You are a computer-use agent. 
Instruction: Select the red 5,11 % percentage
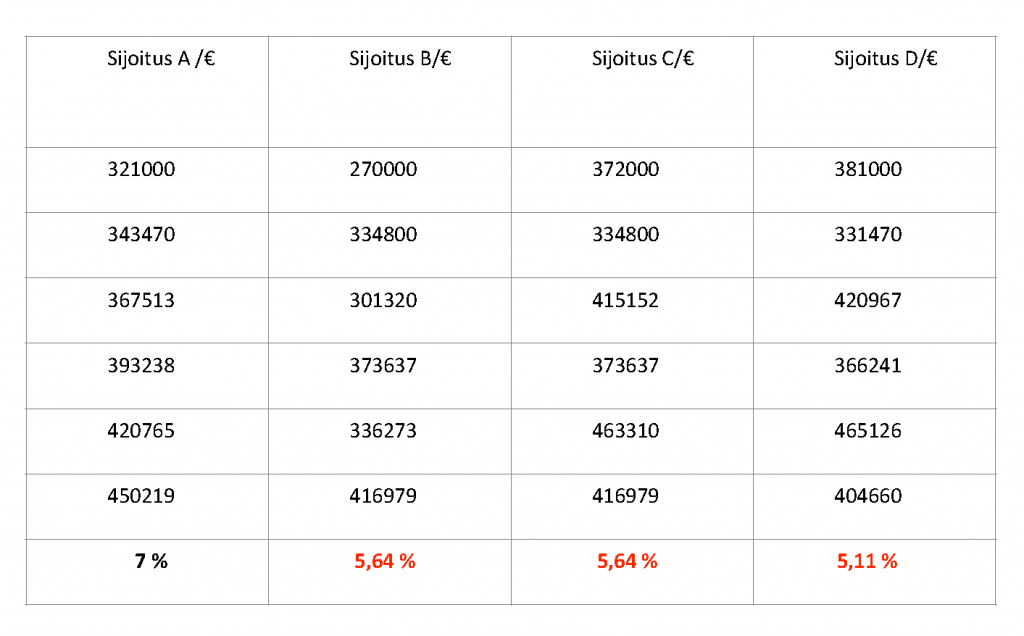867,561
